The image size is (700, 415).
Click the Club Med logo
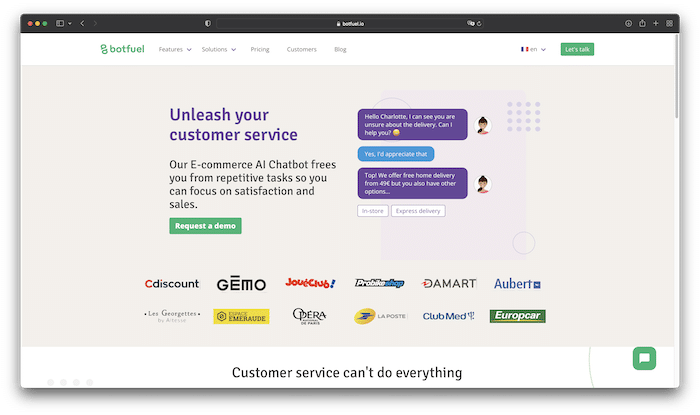click(448, 316)
